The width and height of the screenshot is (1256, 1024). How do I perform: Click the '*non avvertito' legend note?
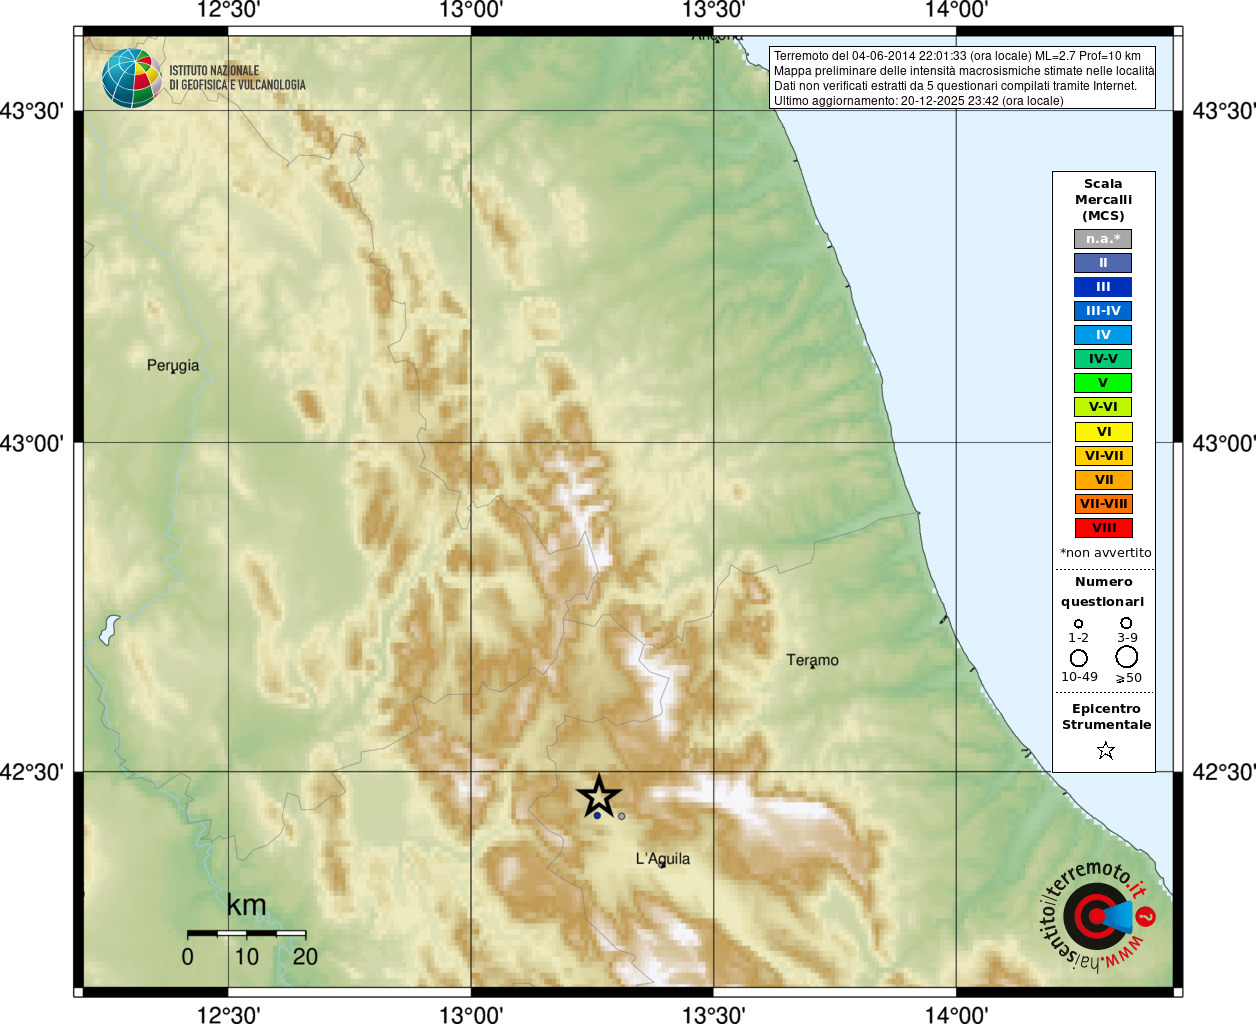[1105, 553]
